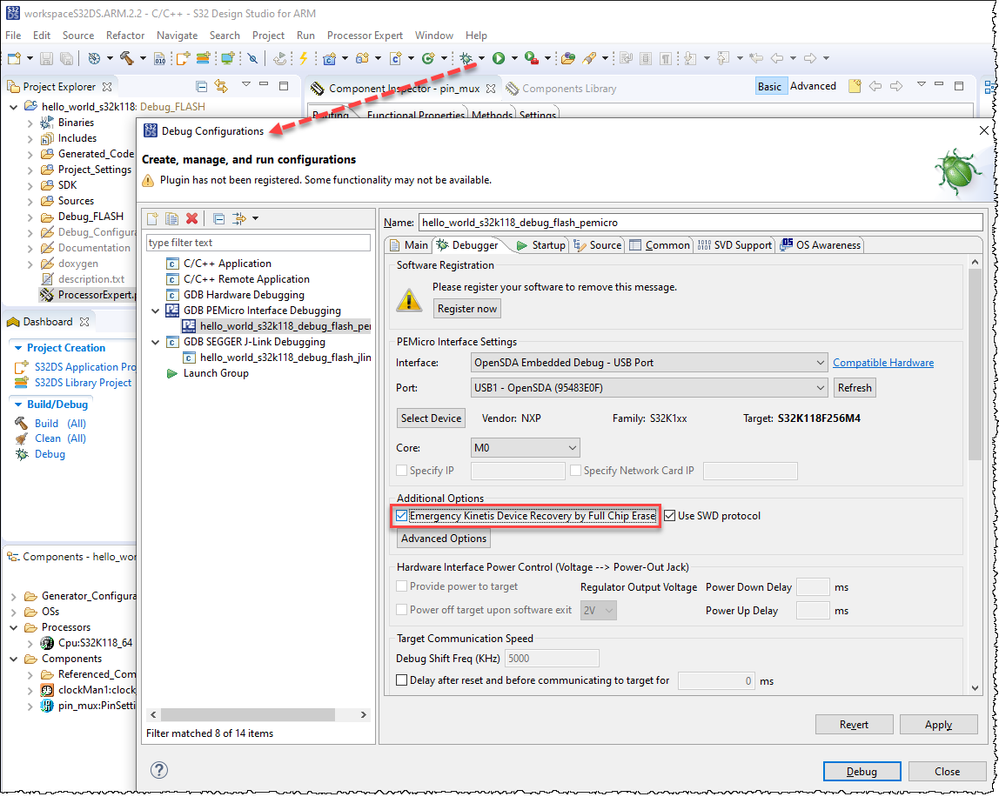Click the Revert button

[x=854, y=725]
